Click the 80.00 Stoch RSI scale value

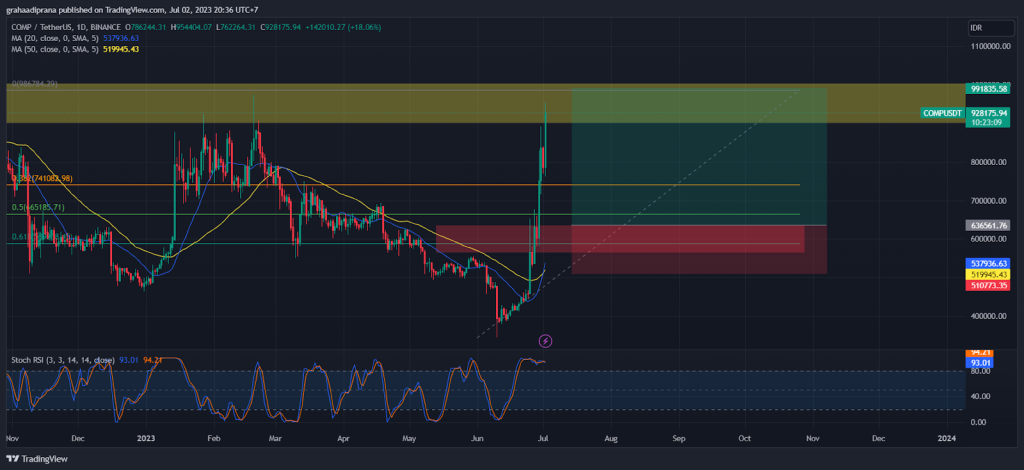(979, 371)
